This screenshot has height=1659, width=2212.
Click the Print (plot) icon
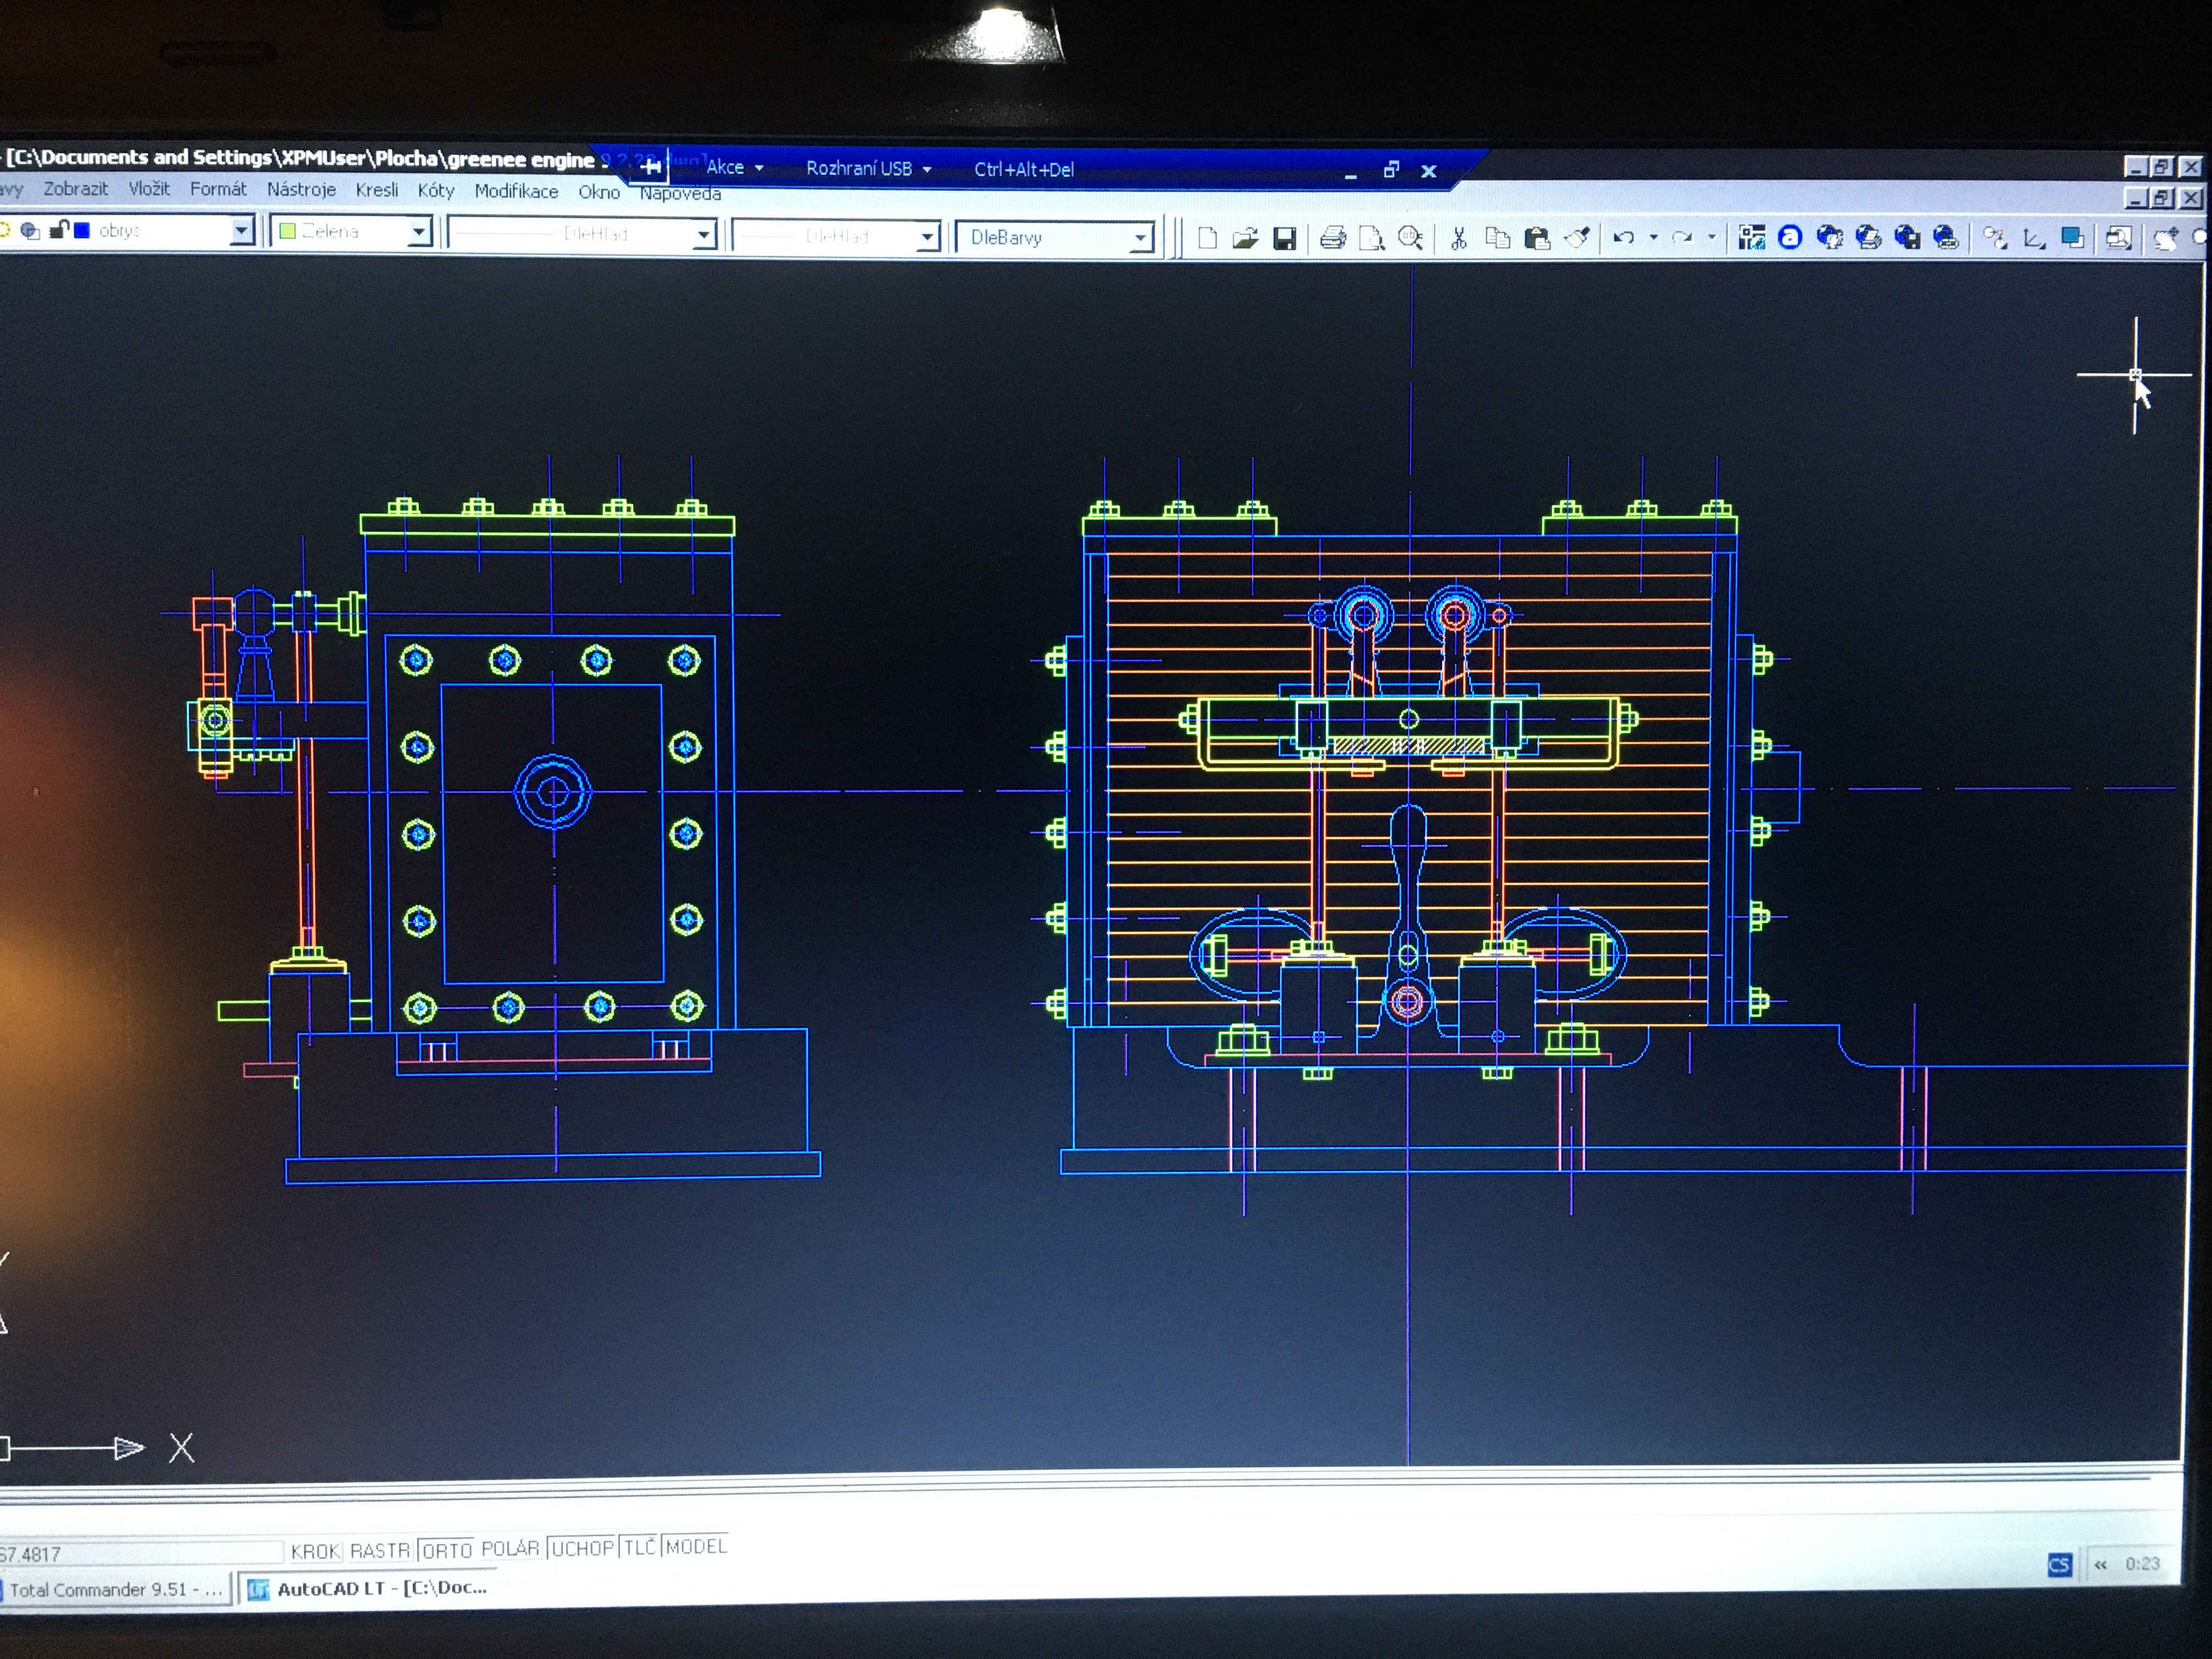(1332, 238)
